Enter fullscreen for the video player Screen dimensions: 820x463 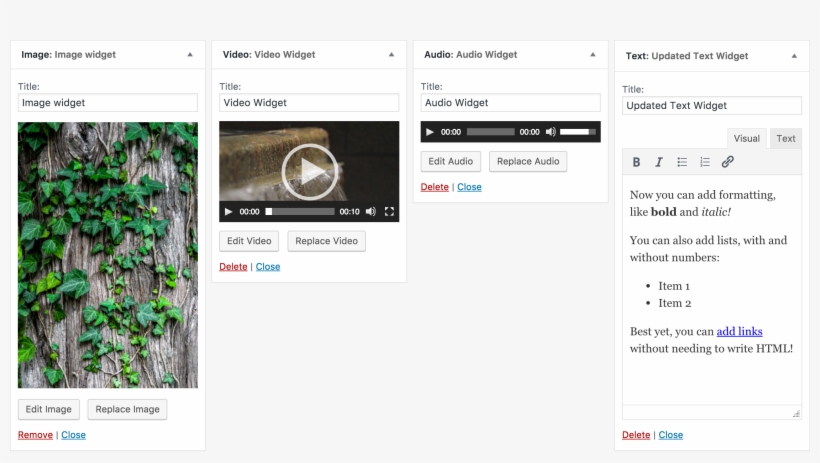coord(390,212)
